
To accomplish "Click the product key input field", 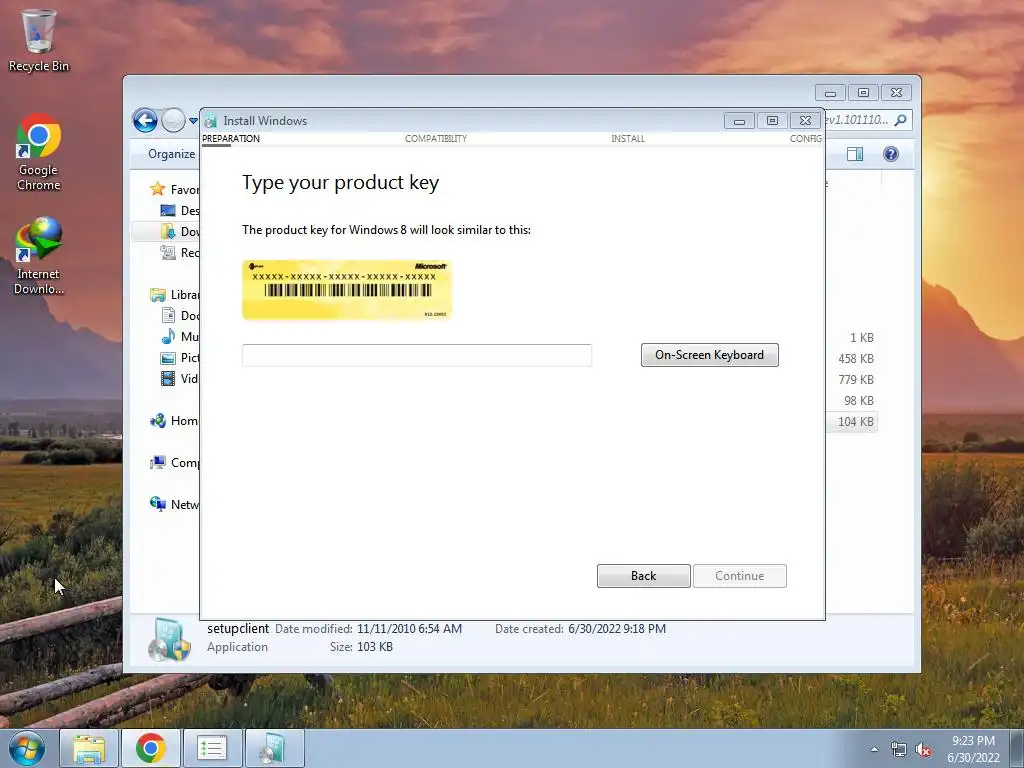I will [x=417, y=355].
